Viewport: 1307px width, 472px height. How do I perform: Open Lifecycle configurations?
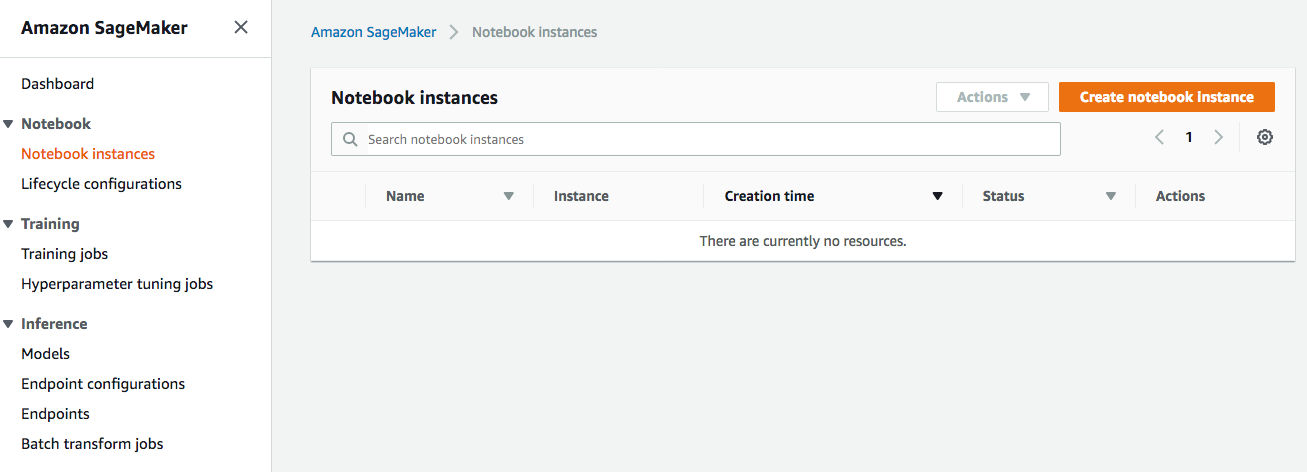click(101, 184)
